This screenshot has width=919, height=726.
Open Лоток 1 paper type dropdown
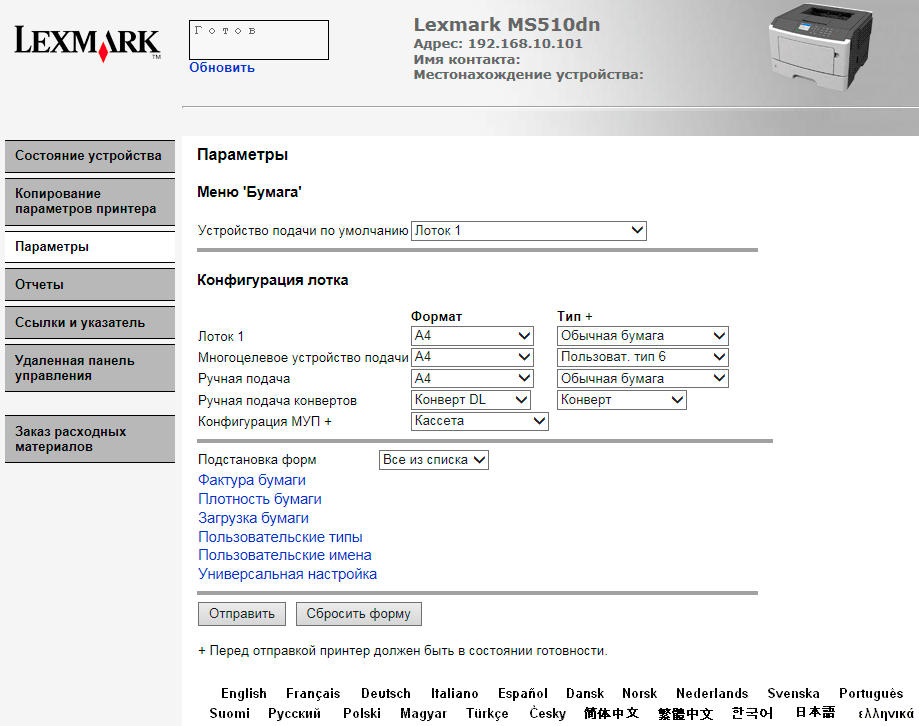[642, 336]
